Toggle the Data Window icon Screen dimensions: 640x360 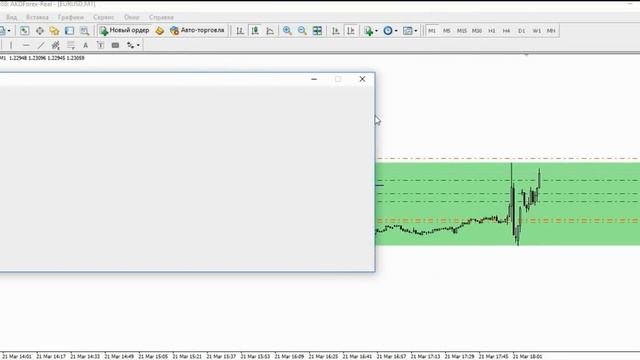tap(40, 31)
